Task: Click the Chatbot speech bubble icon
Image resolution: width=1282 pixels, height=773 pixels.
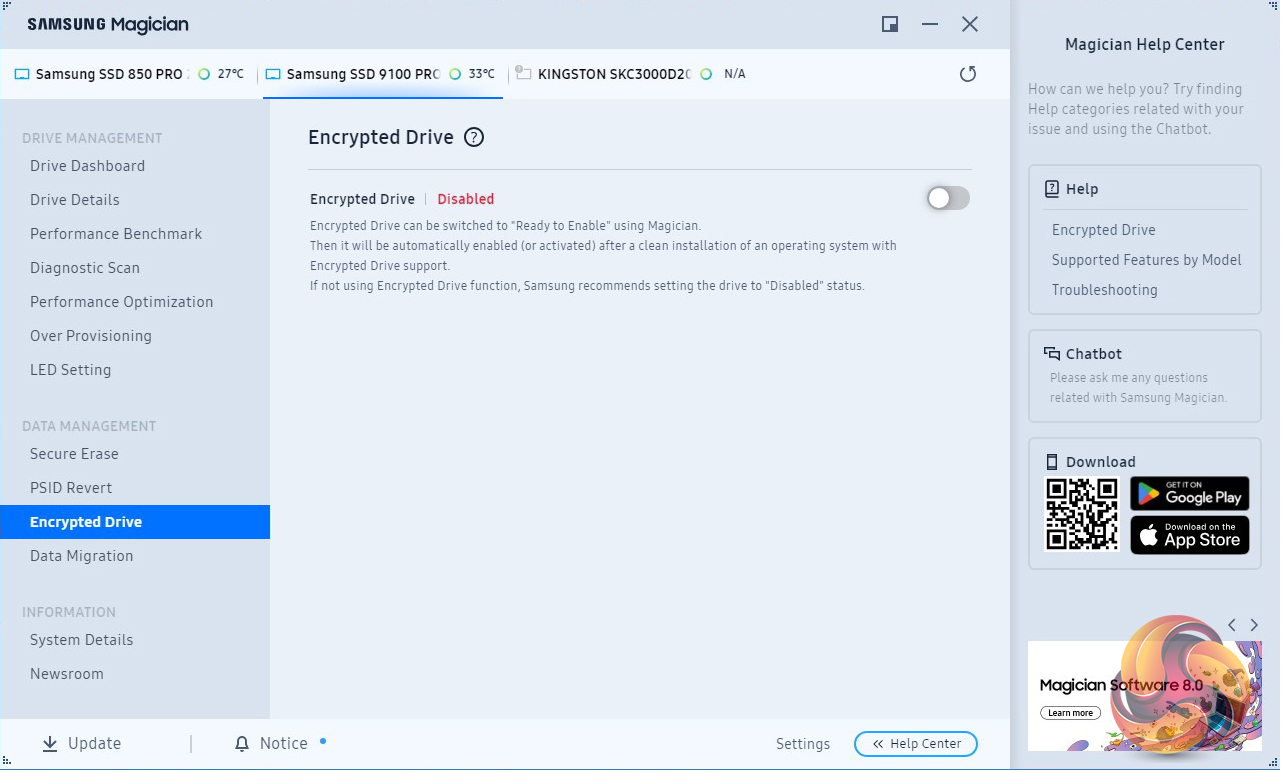Action: point(1052,354)
